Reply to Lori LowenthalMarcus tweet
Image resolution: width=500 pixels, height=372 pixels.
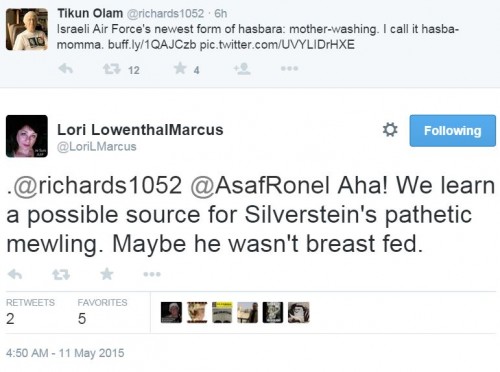[15, 275]
